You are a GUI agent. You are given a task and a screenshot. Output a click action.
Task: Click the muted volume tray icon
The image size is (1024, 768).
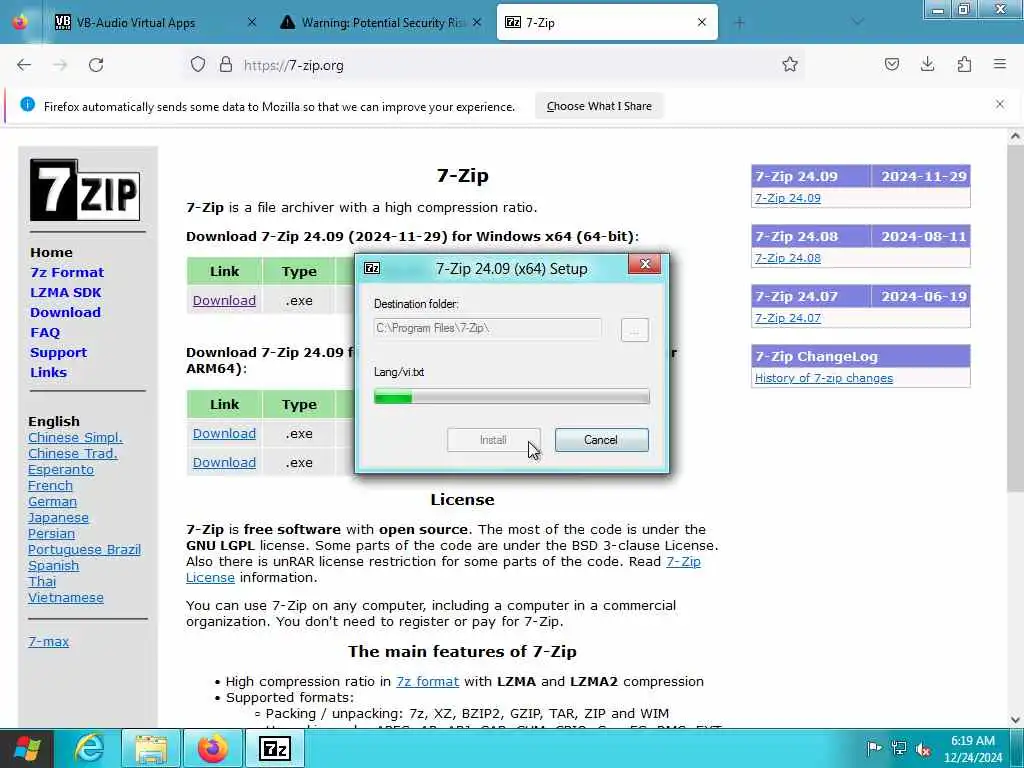pyautogui.click(x=923, y=748)
